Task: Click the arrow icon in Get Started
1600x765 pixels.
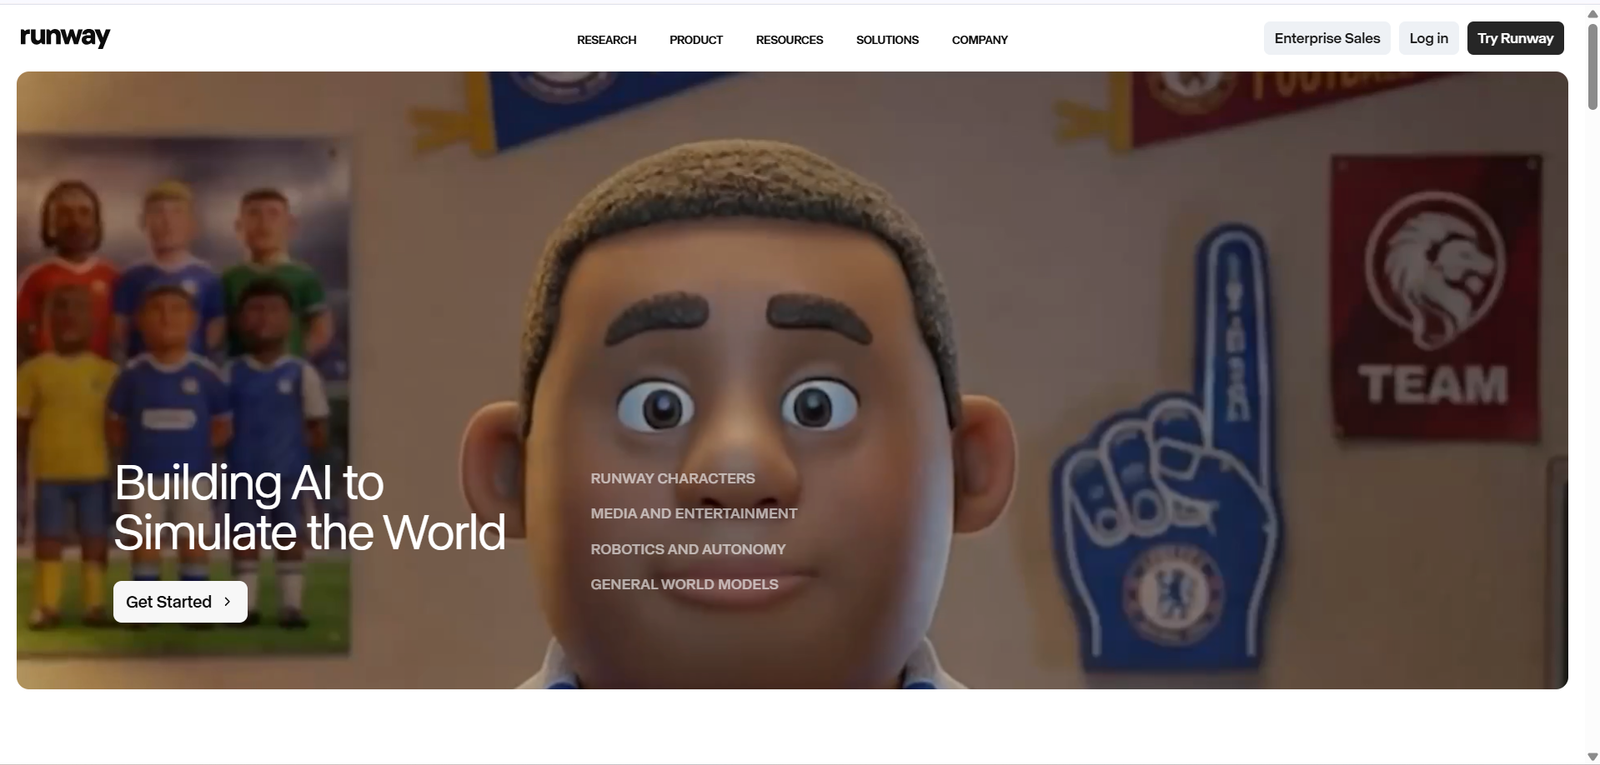Action: coord(227,602)
